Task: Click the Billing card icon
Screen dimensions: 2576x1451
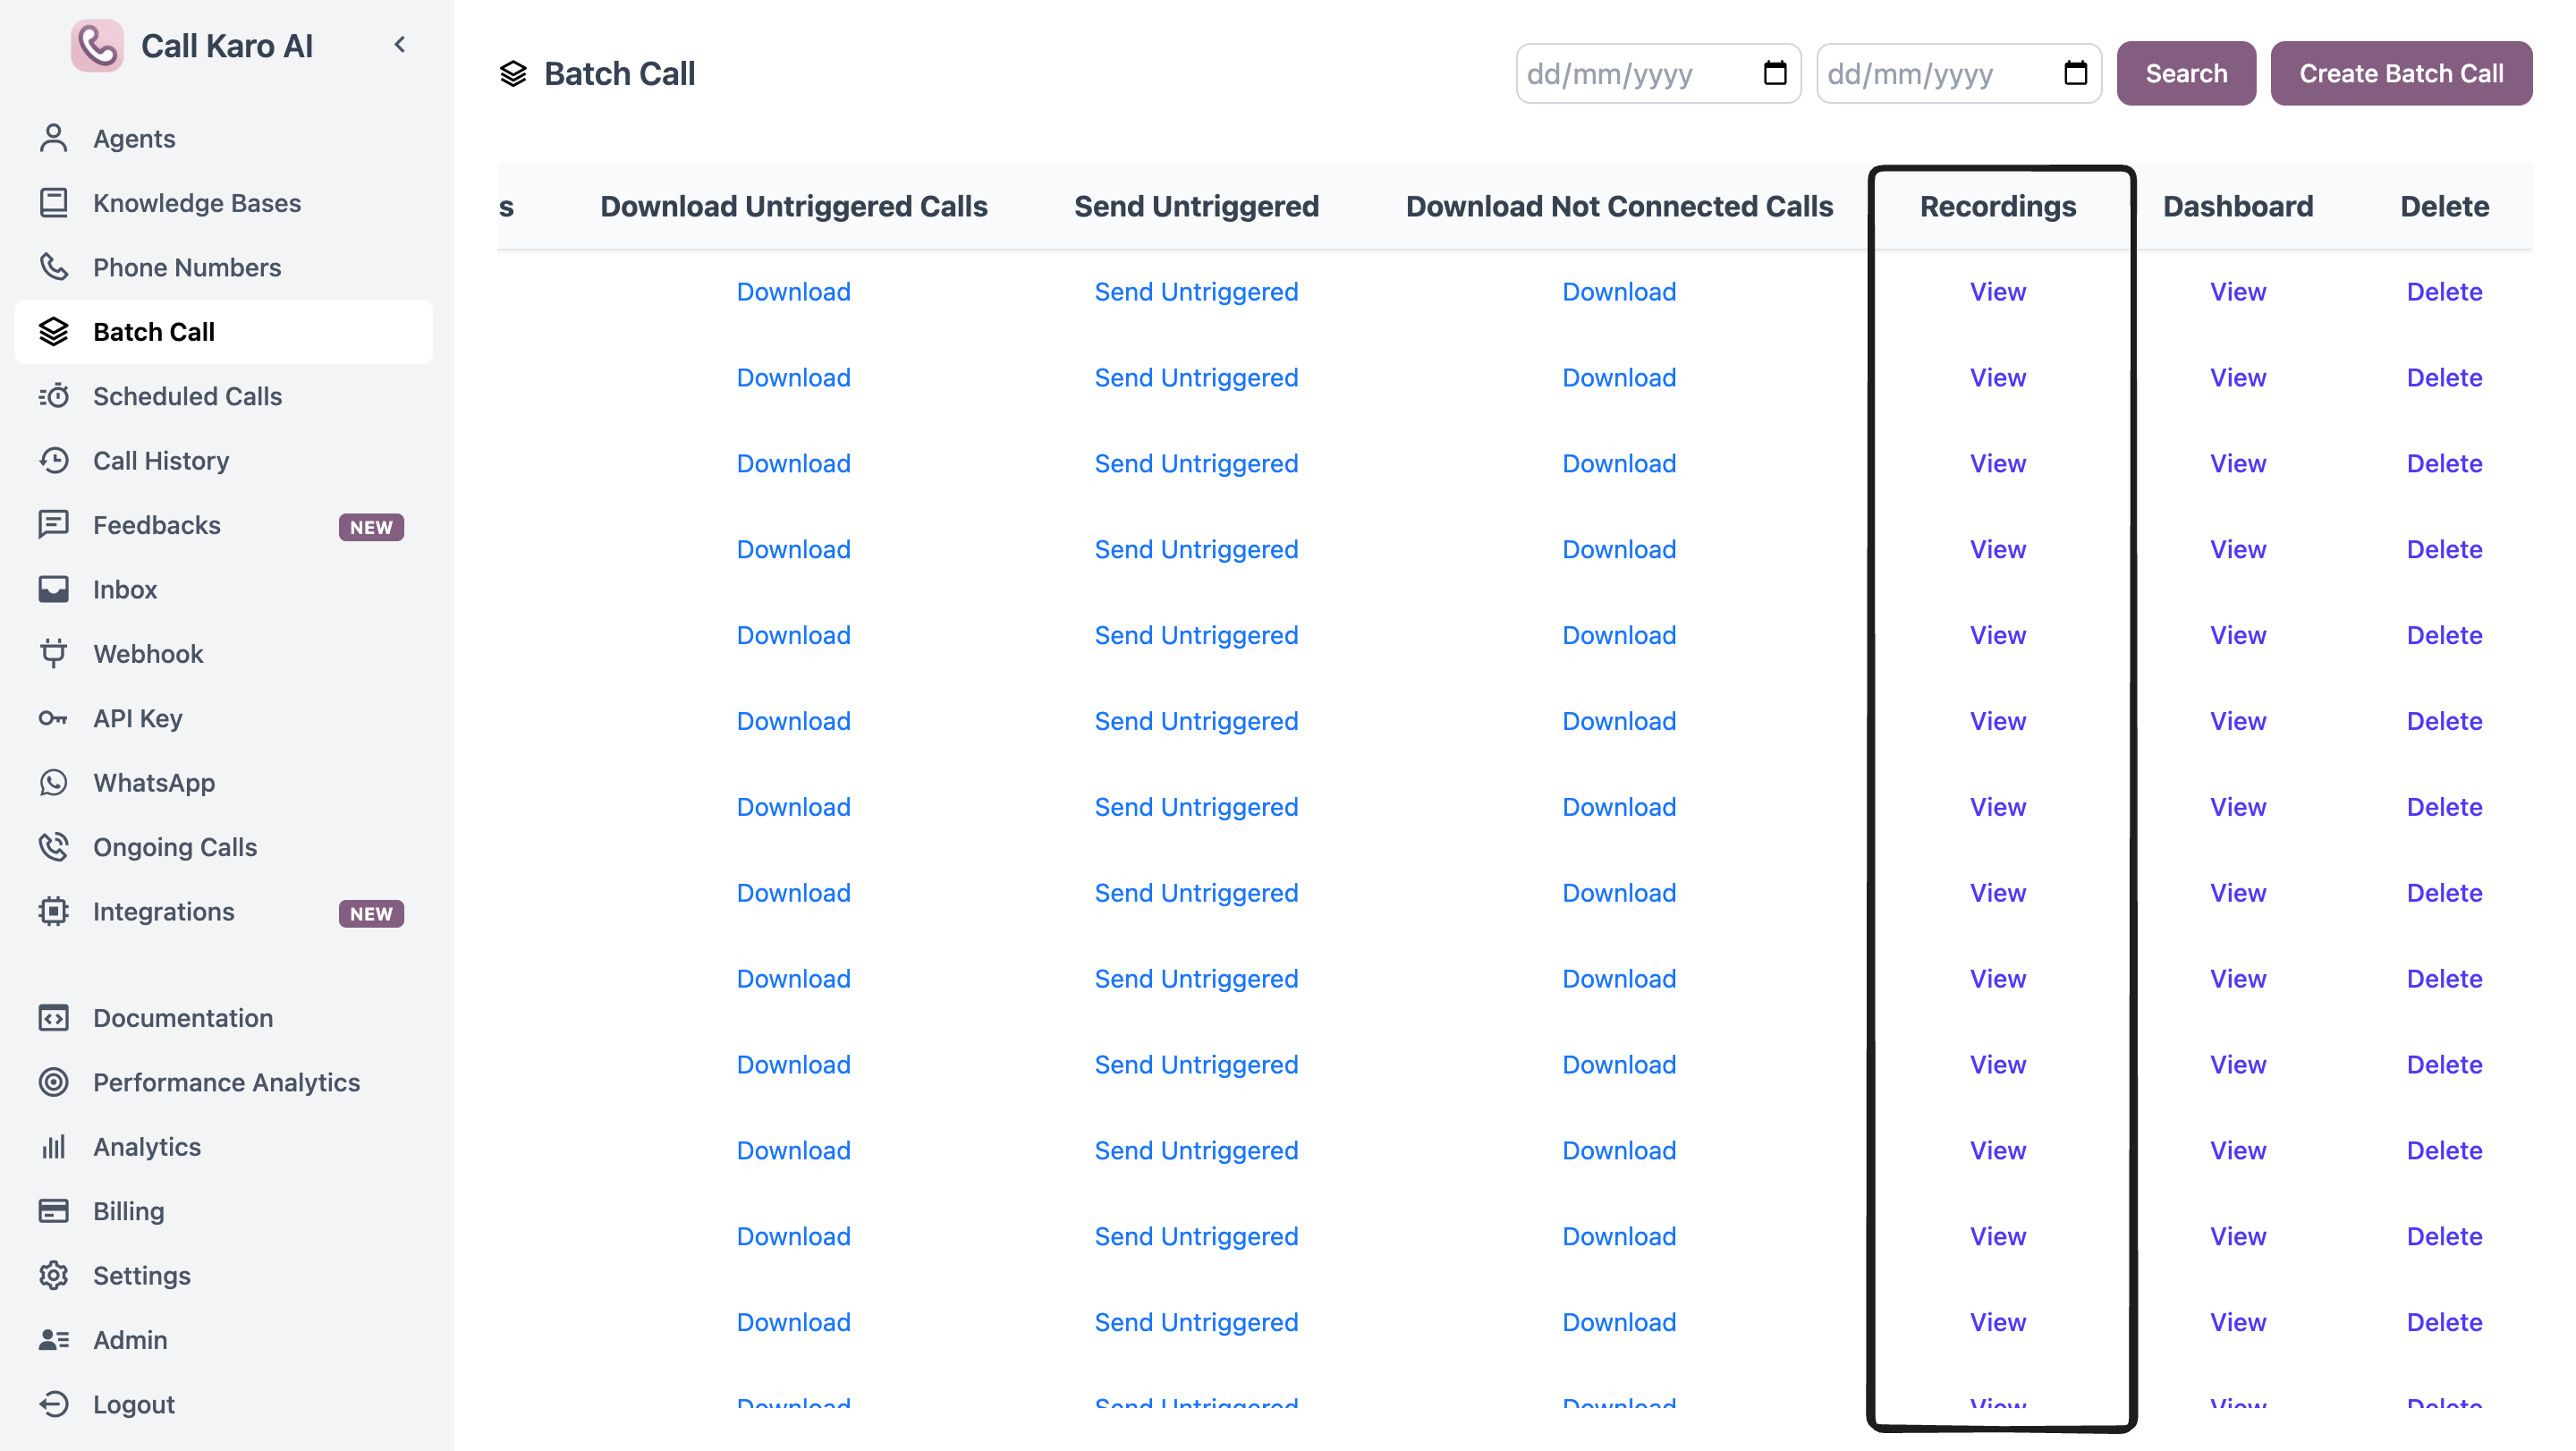Action: 54,1211
